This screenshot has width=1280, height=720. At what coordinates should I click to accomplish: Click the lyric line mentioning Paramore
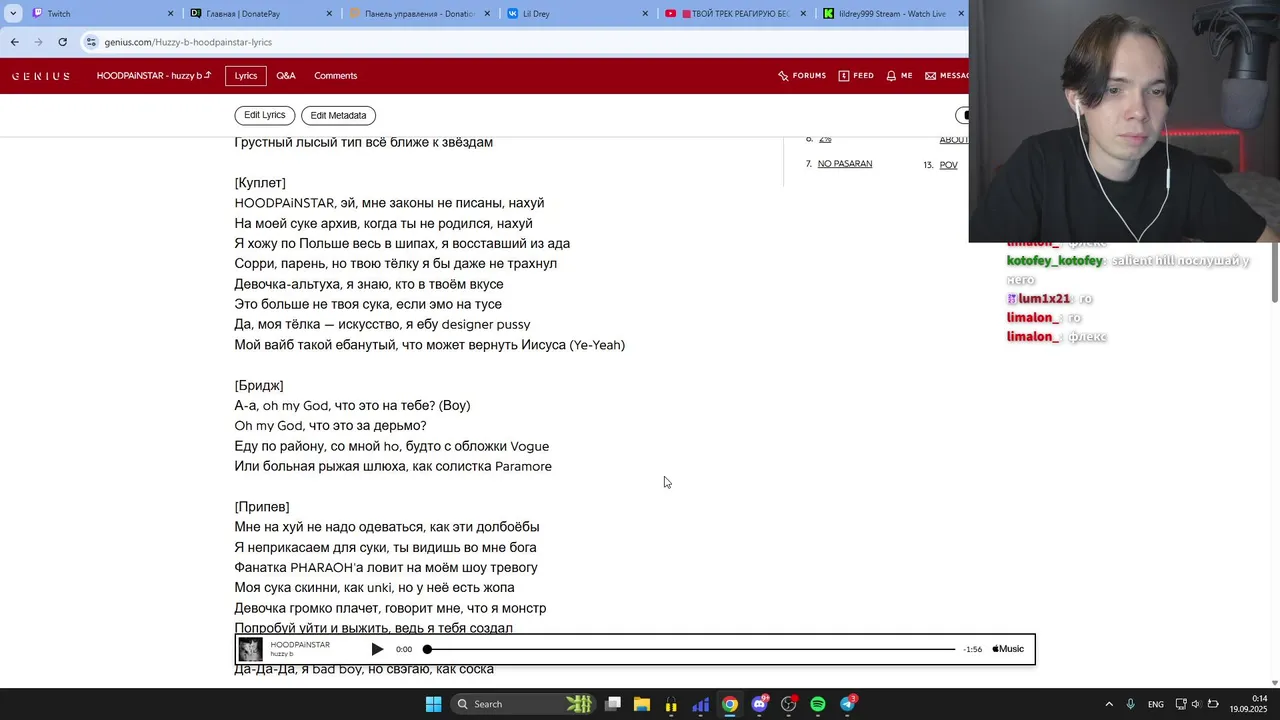coord(393,466)
